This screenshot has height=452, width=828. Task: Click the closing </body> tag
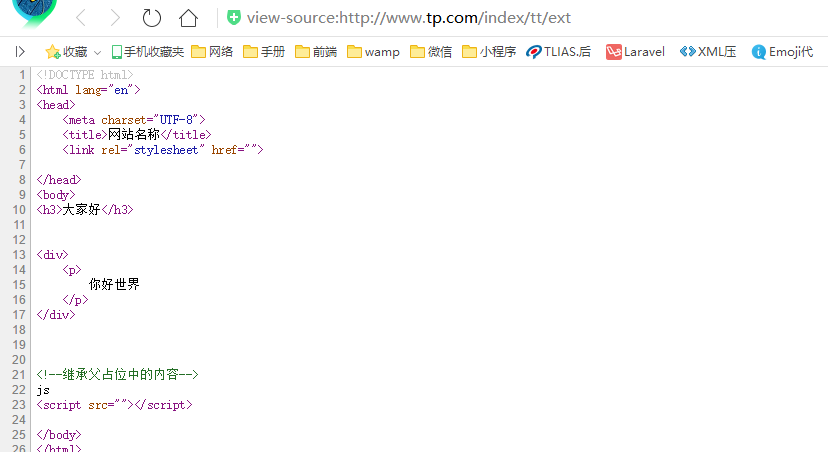pos(59,435)
